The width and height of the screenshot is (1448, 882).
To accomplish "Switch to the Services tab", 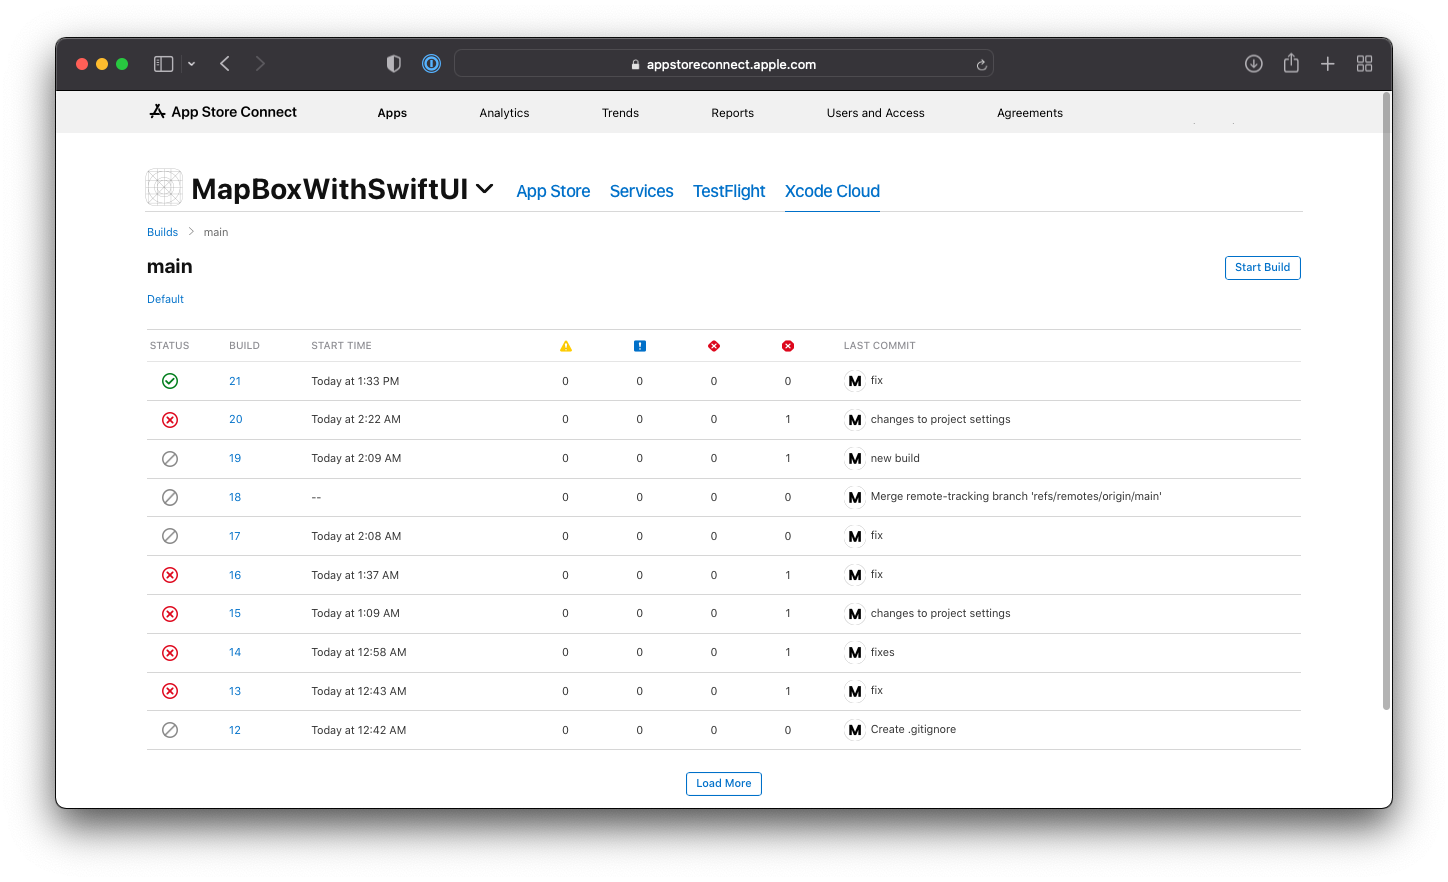I will tap(641, 191).
